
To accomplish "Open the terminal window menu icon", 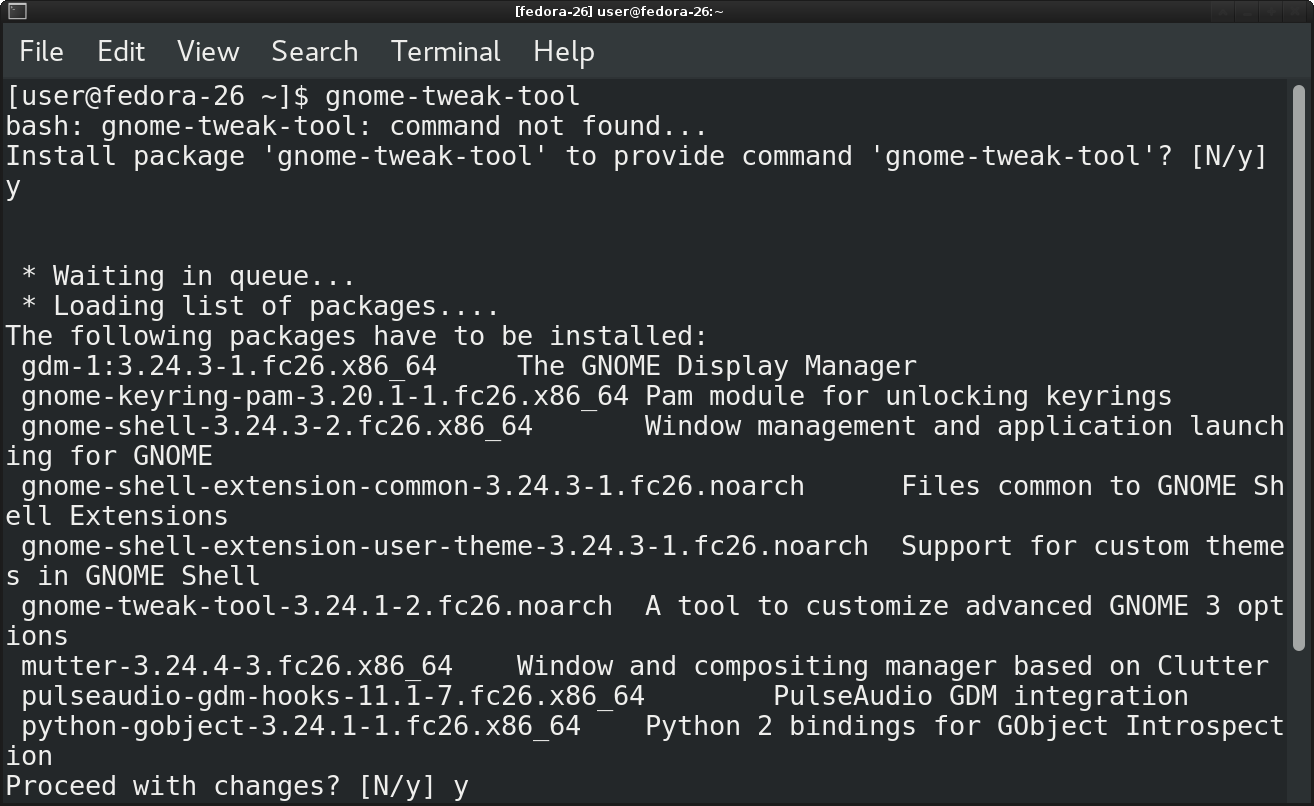I will point(16,11).
